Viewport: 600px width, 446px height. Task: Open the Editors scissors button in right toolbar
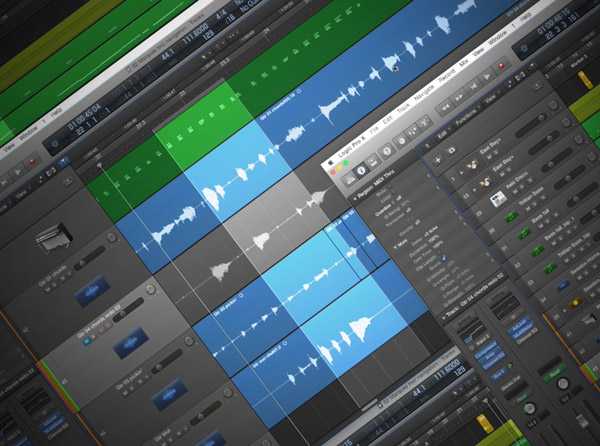click(x=423, y=124)
